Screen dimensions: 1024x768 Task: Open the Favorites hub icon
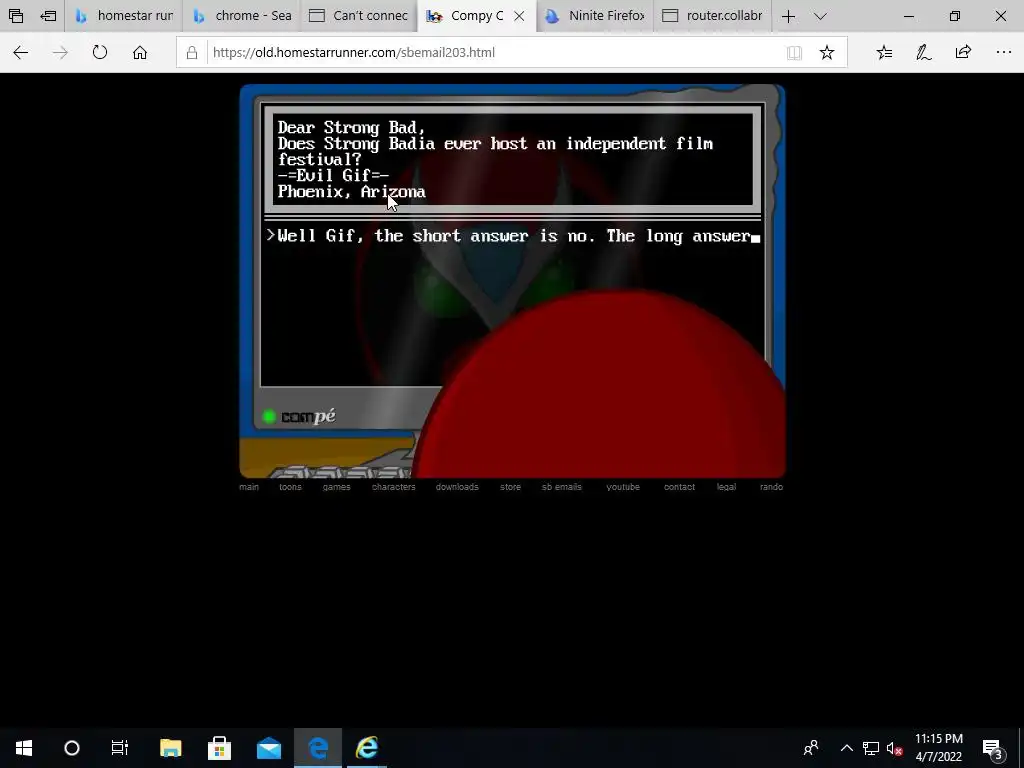(884, 52)
